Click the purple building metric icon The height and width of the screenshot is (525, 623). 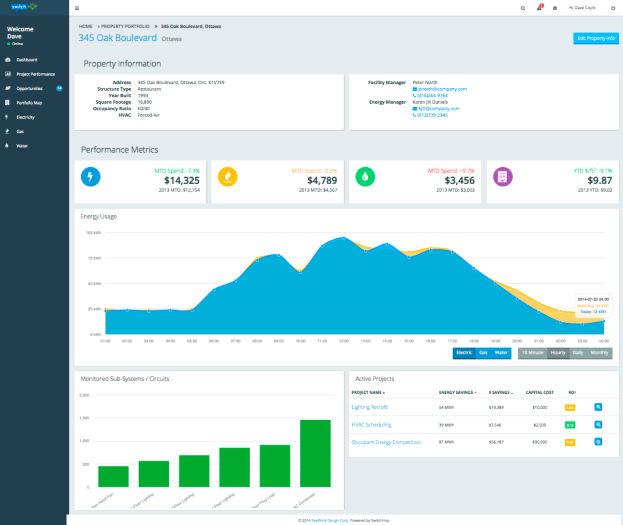coord(503,177)
